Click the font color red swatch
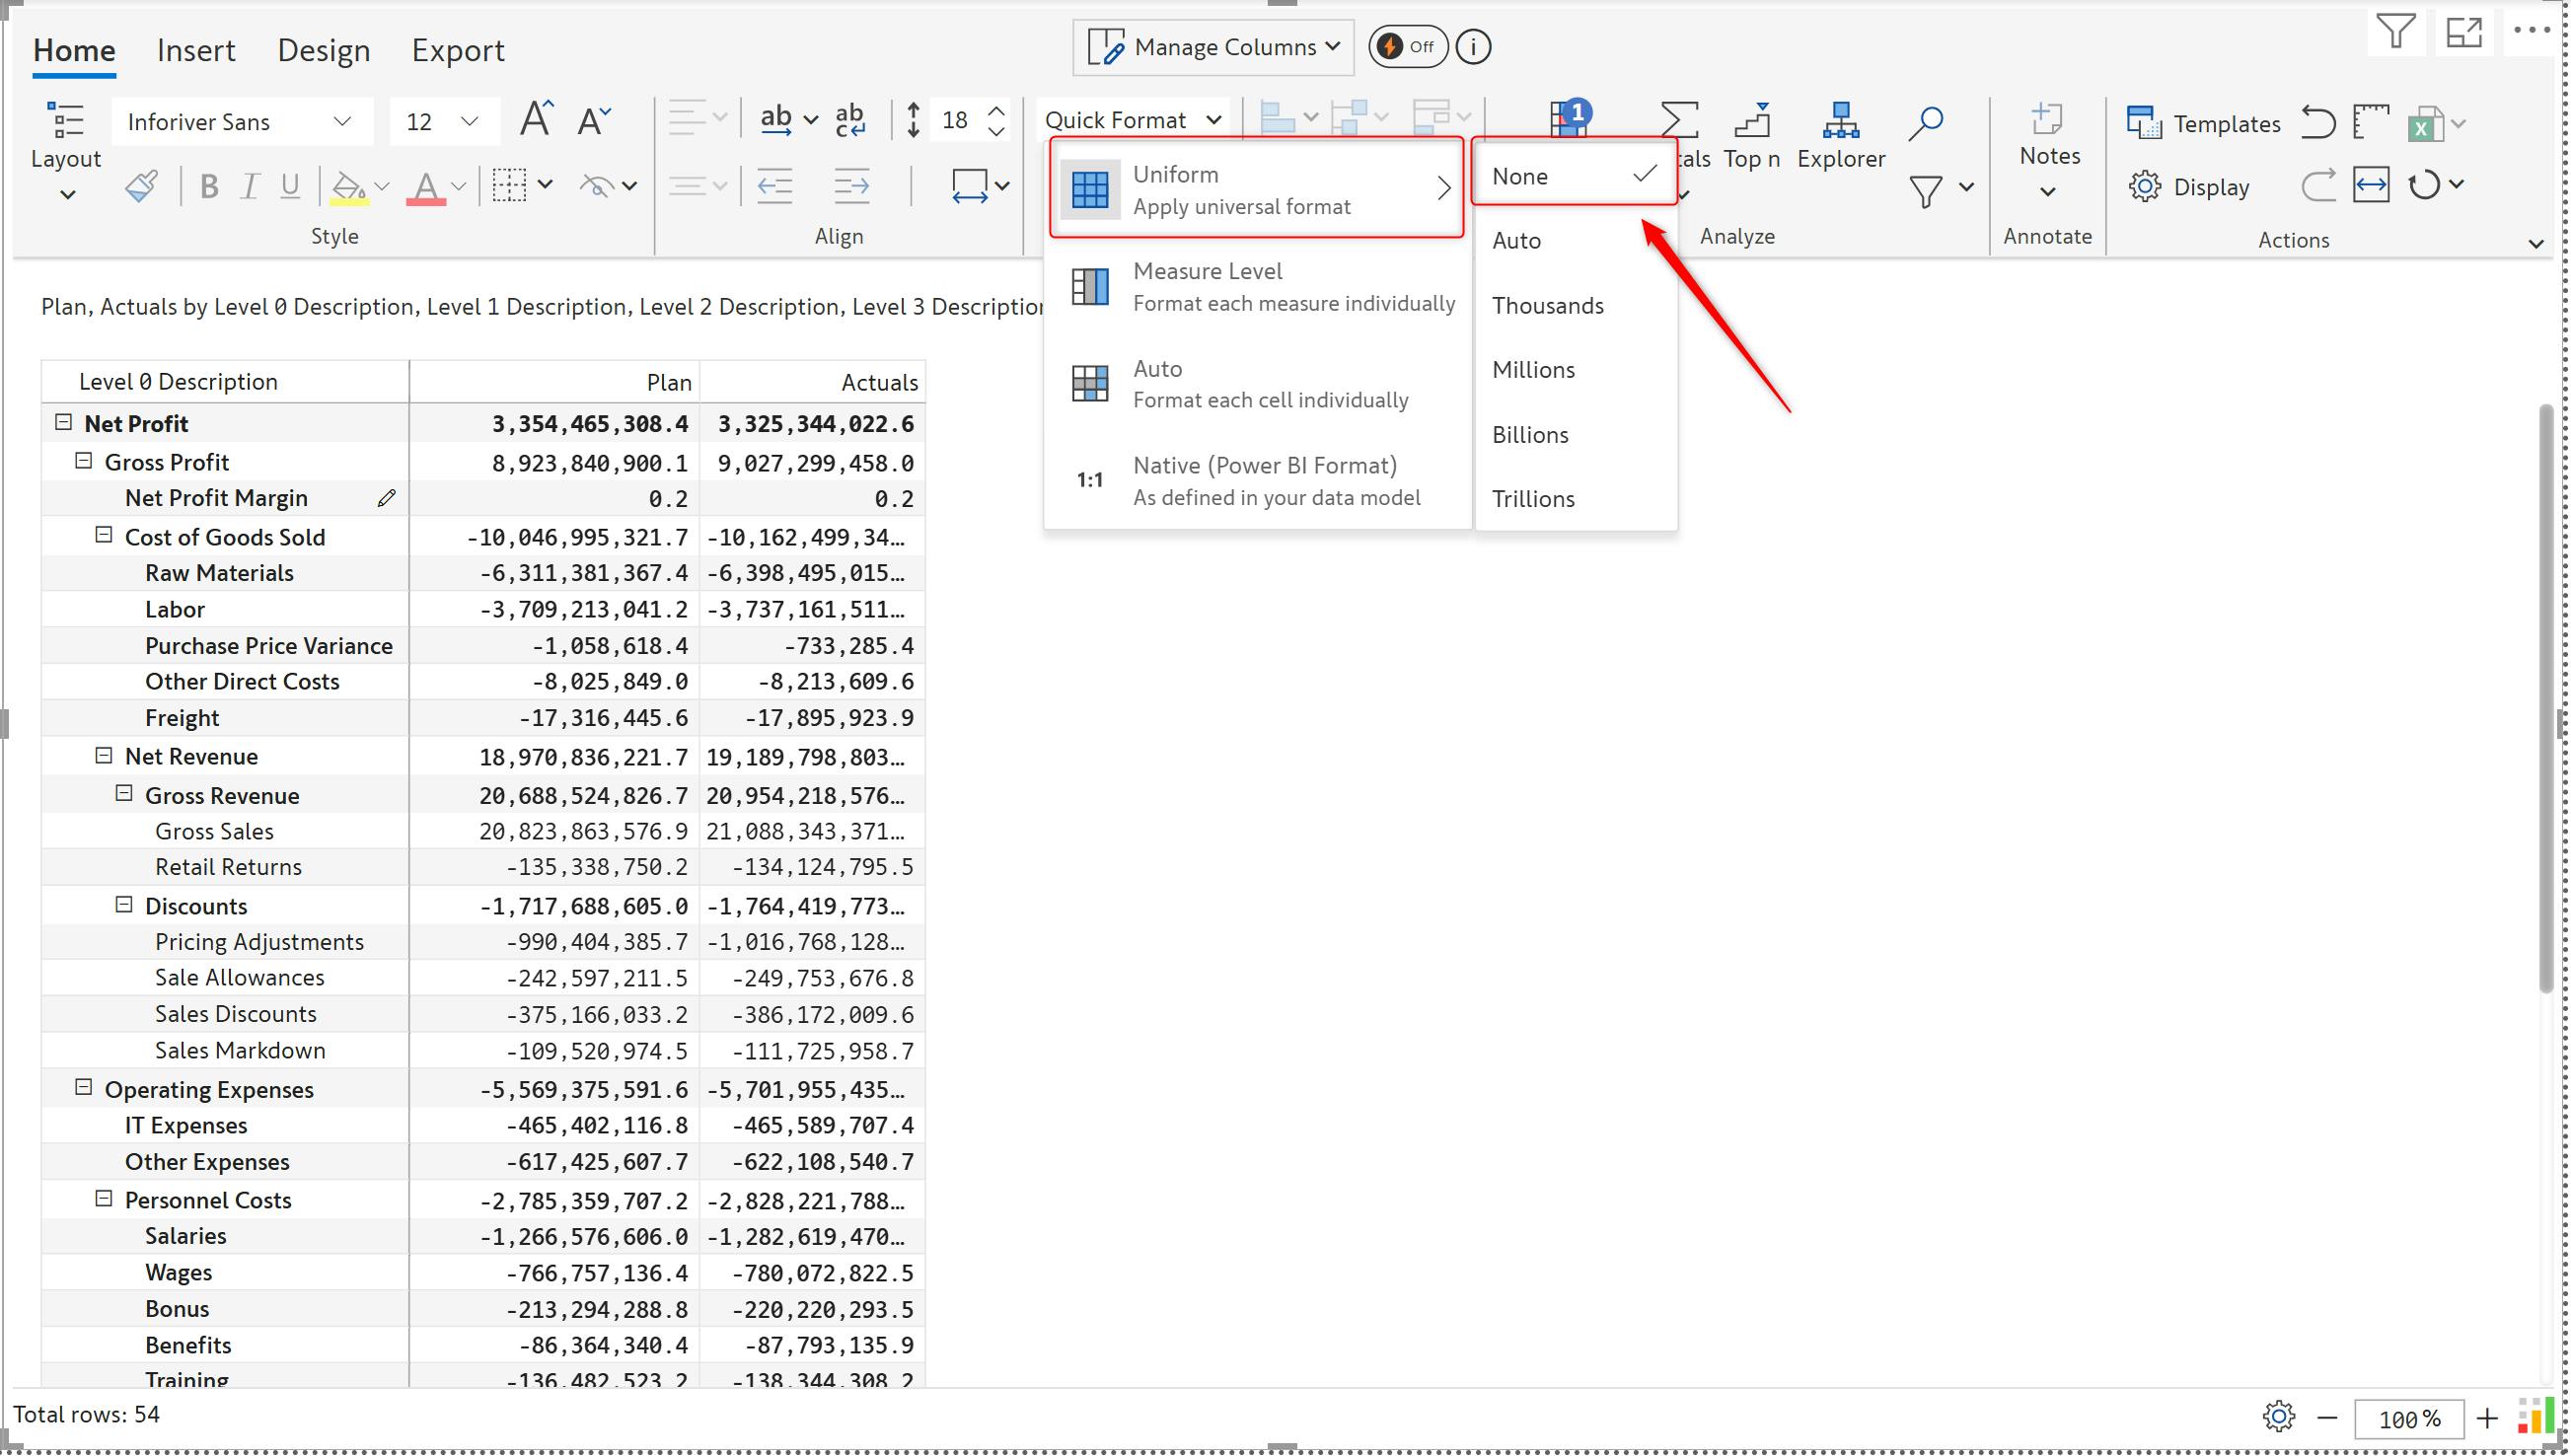Viewport: 2571px width, 1456px height. coord(426,187)
